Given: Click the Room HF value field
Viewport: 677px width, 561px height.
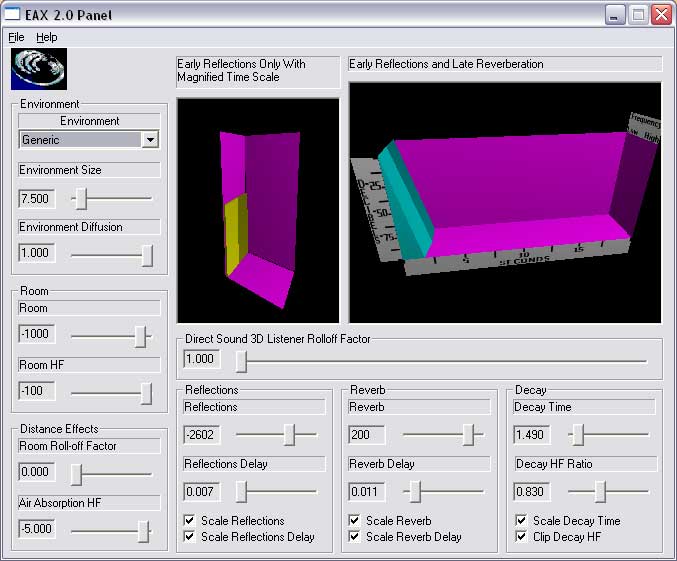Looking at the screenshot, I should pos(37,391).
